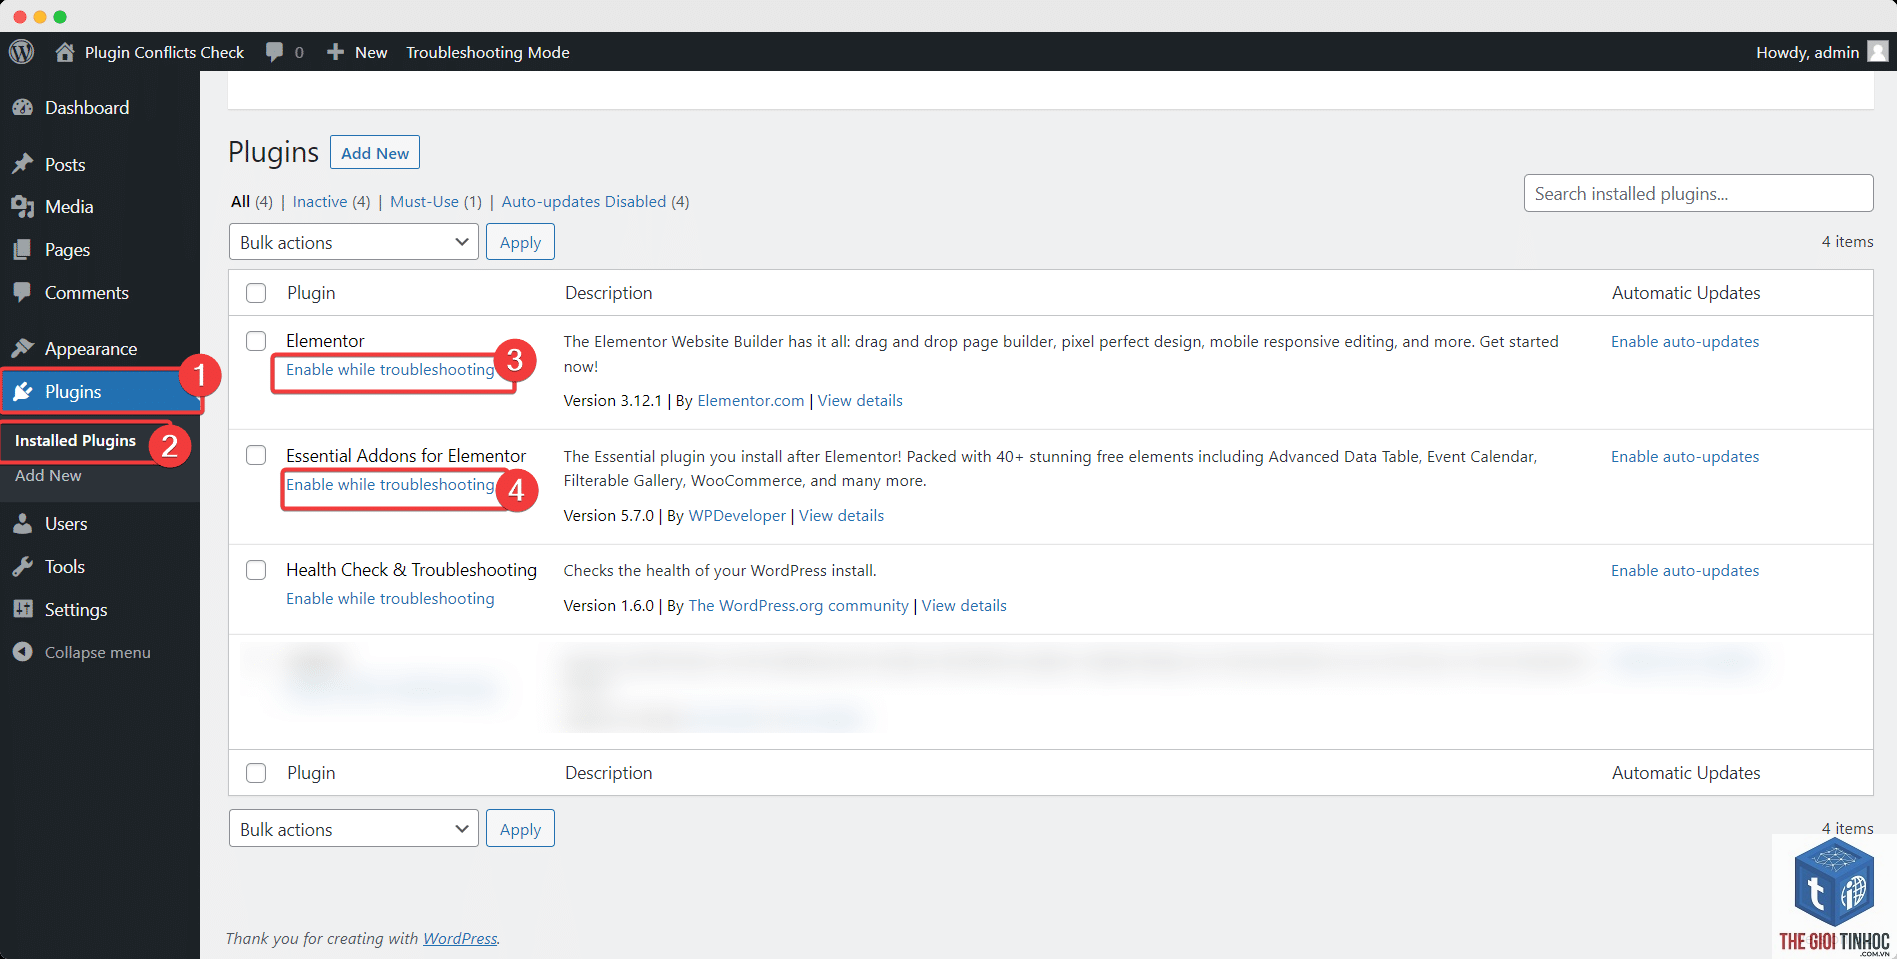
Task: Enable auto-updates for Health Check
Action: (x=1685, y=571)
